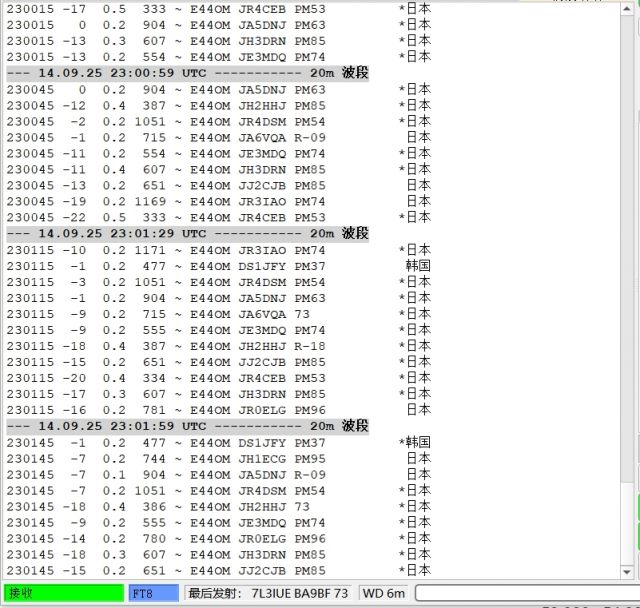Select the 230045 JA6VQA R-09 decode row
640x608 pixels.
tap(218, 138)
